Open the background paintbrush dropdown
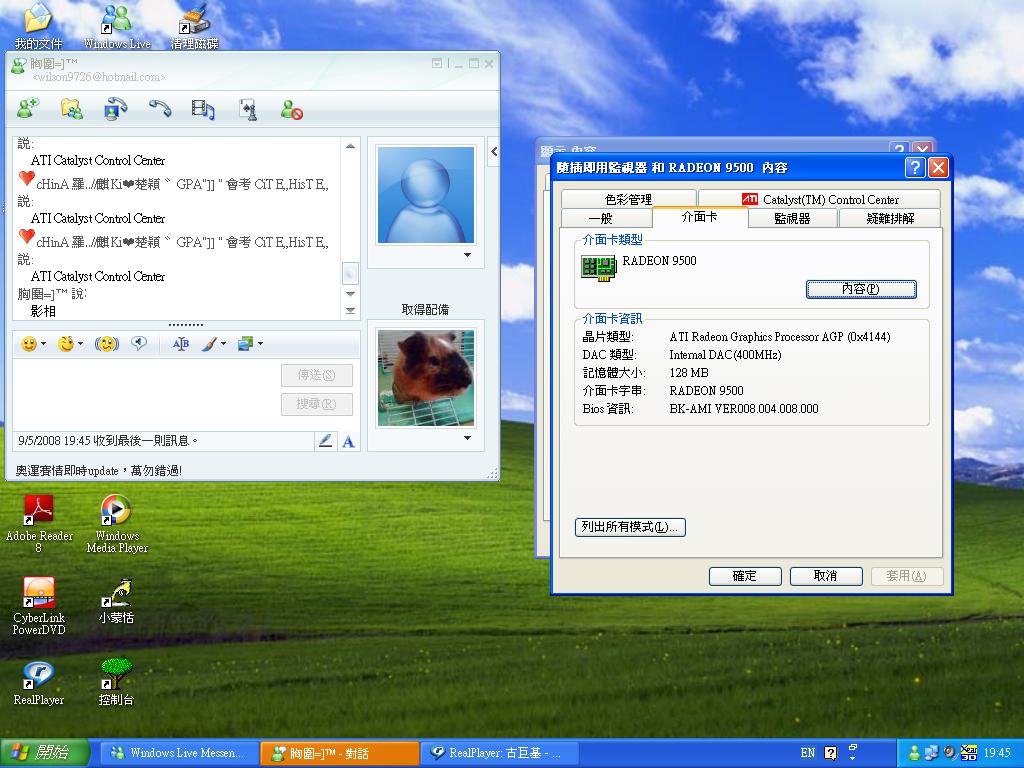The height and width of the screenshot is (768, 1024). [223, 344]
